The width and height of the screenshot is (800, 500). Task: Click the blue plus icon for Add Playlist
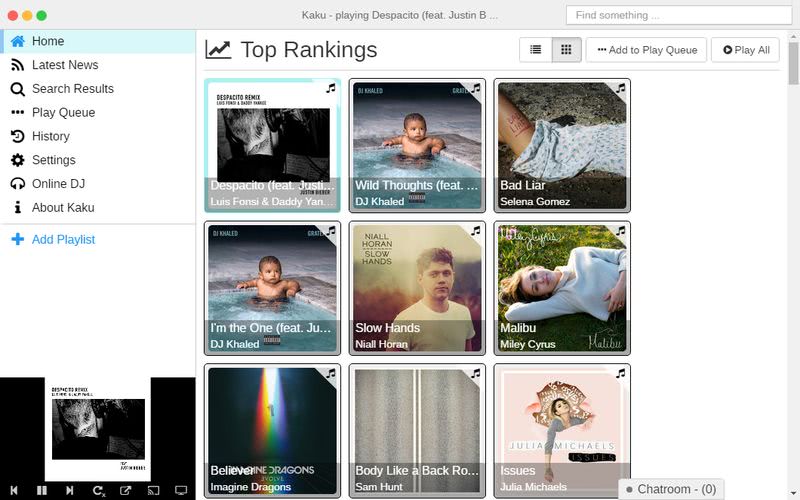point(17,239)
